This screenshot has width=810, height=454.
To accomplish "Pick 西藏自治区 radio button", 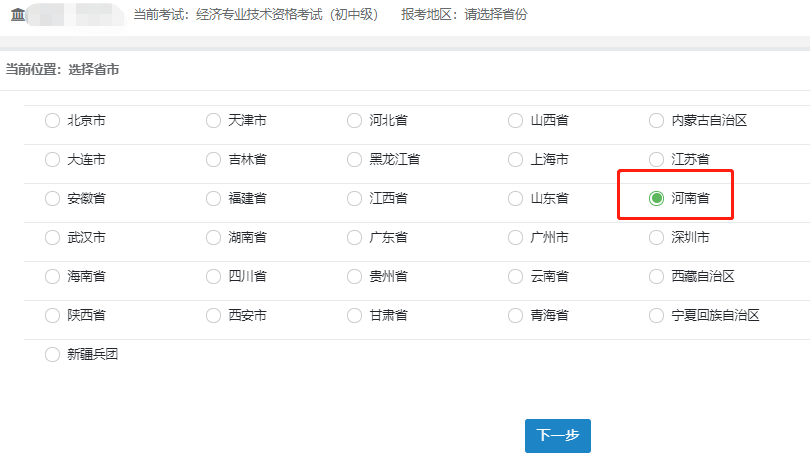I will coord(656,276).
